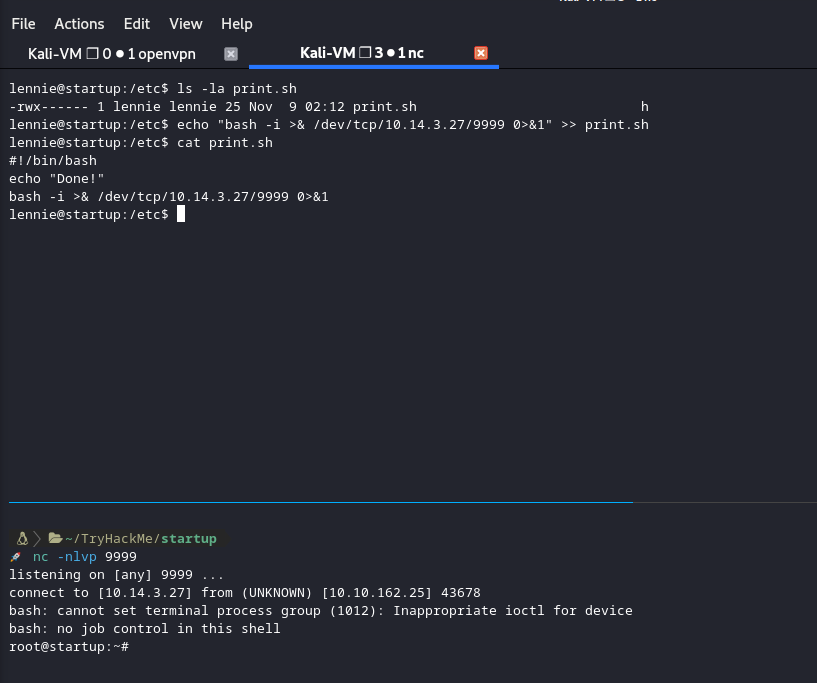Open the Edit menu

(x=137, y=24)
